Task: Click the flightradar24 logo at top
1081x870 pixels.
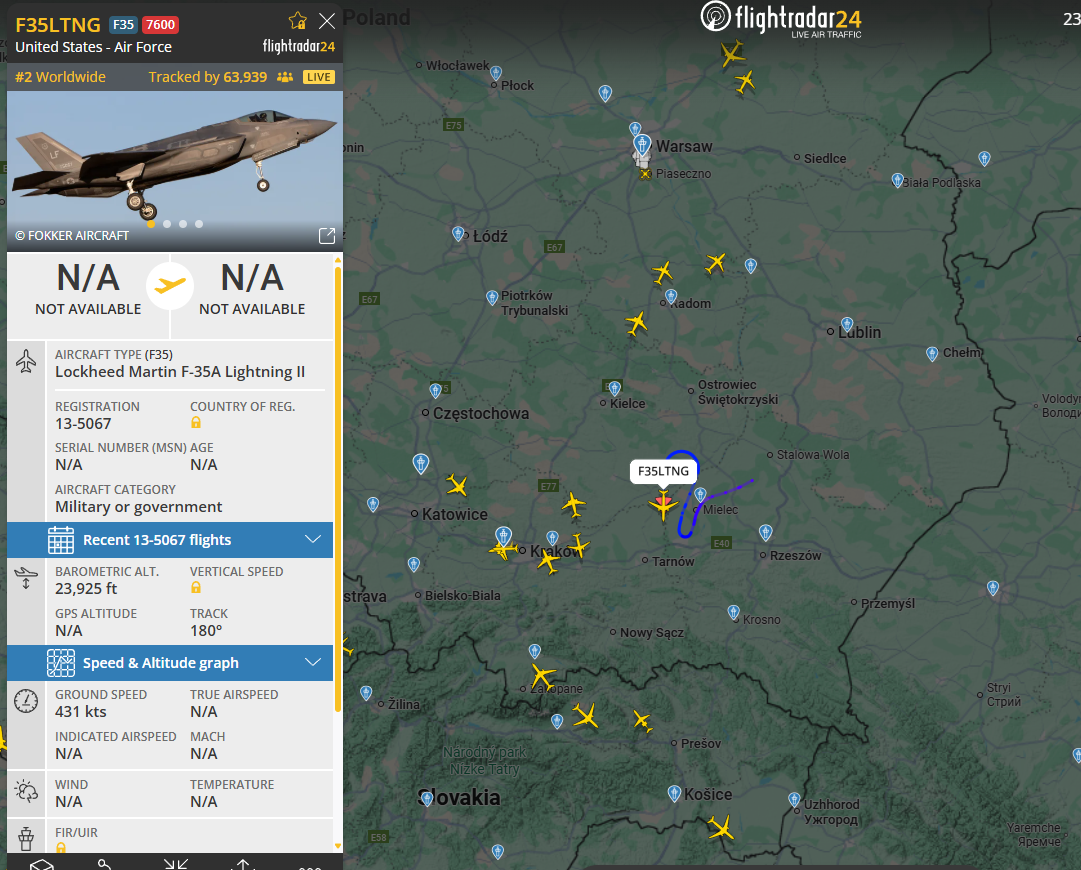Action: (781, 19)
